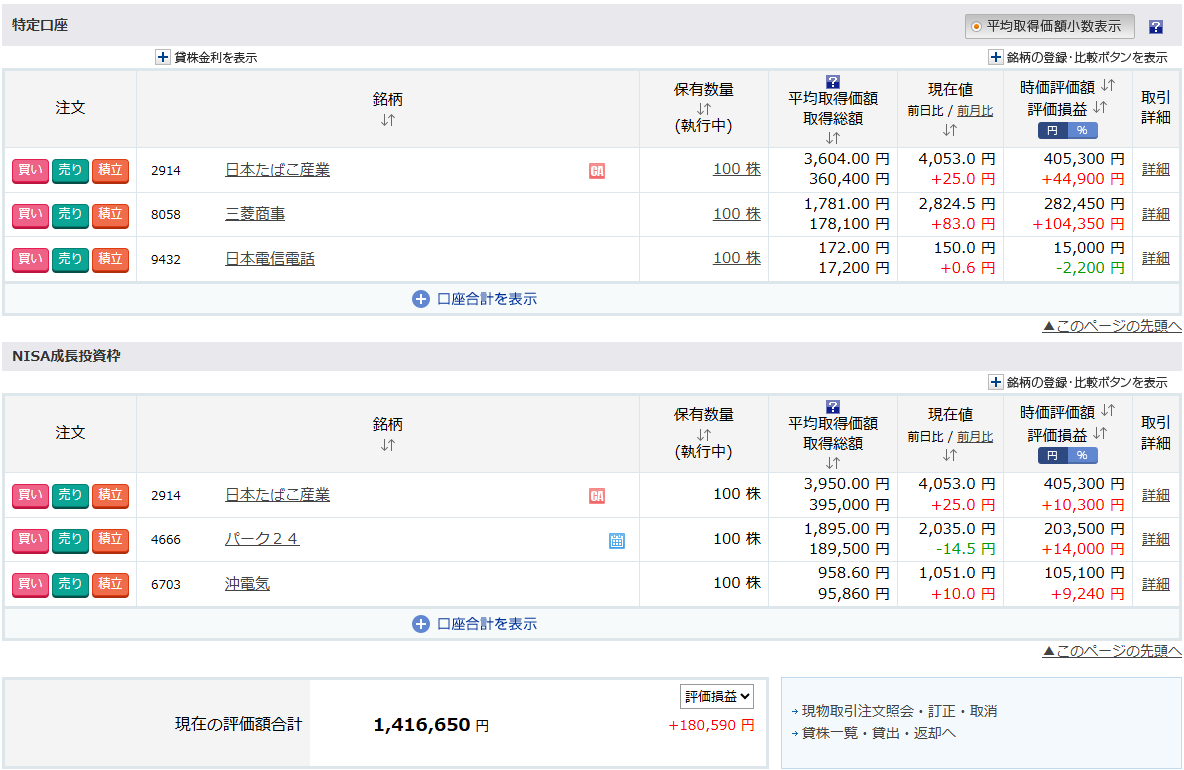This screenshot has width=1184, height=770.
Task: Open 100 株 link for 日本電信電話
Action: point(736,257)
